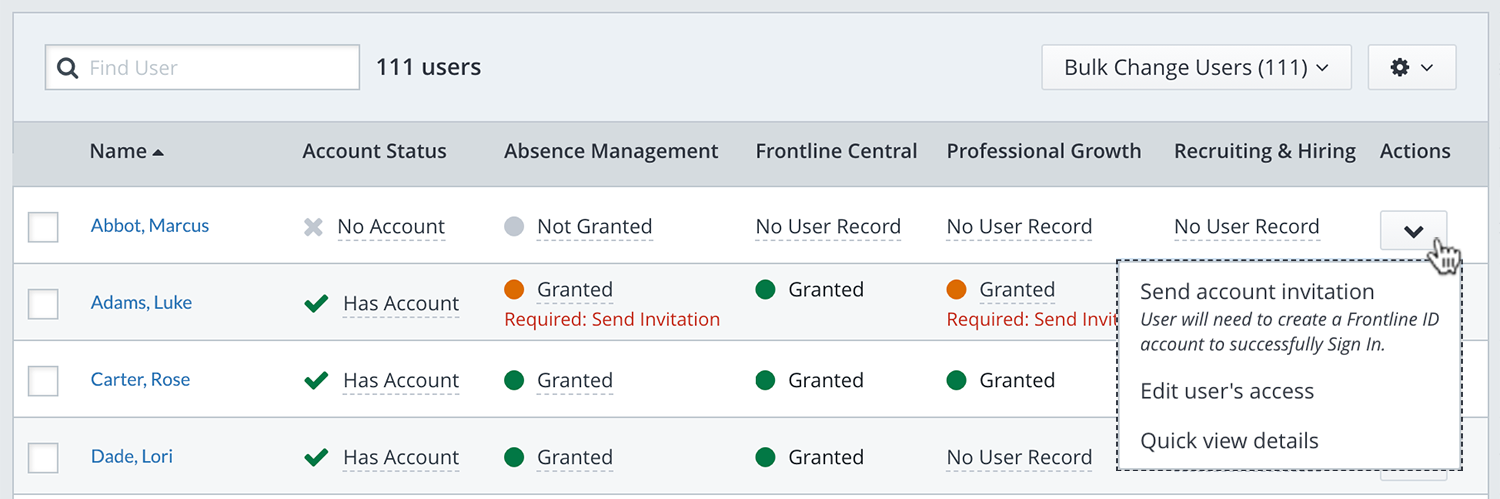
Task: Click the gray X beside No Account
Action: (x=314, y=227)
